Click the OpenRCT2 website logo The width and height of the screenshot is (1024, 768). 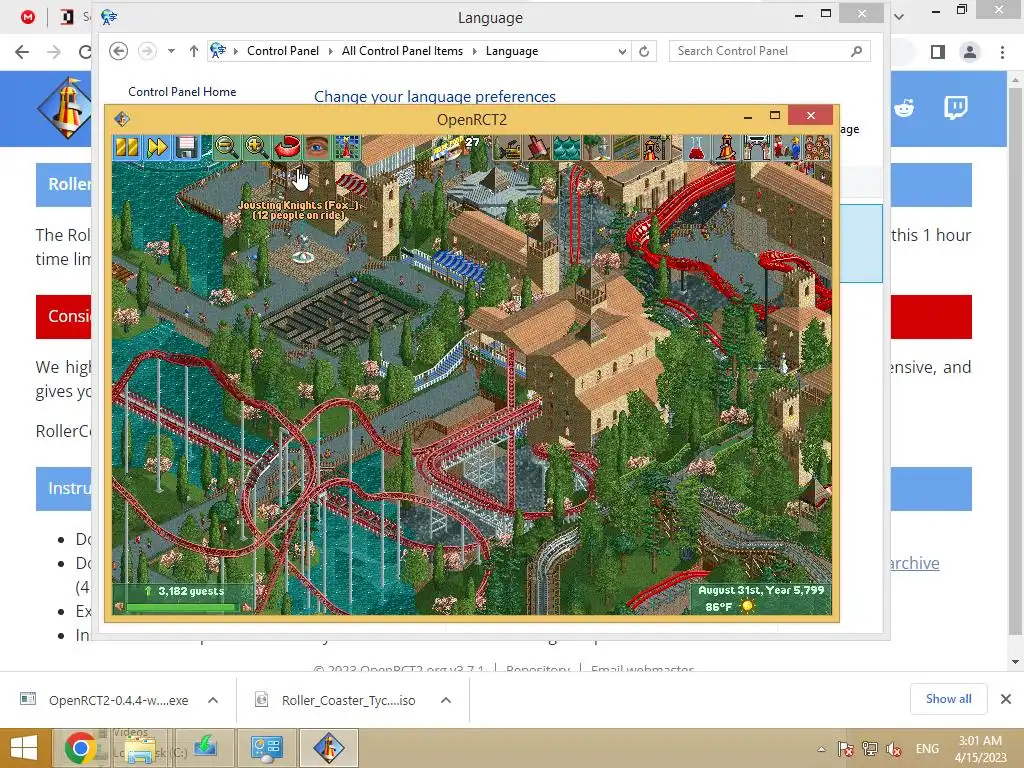point(65,108)
